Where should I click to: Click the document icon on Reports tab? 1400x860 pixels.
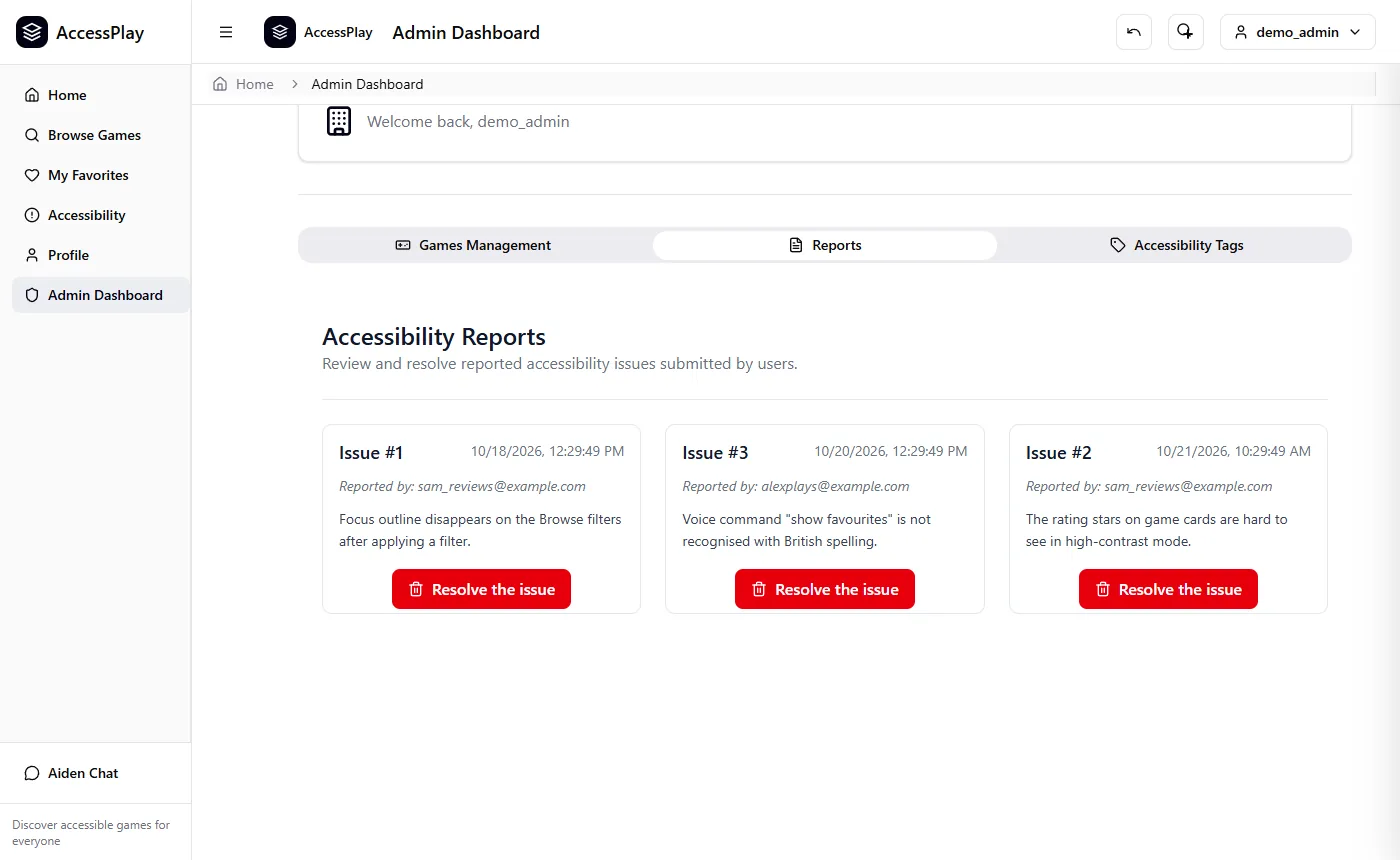796,245
